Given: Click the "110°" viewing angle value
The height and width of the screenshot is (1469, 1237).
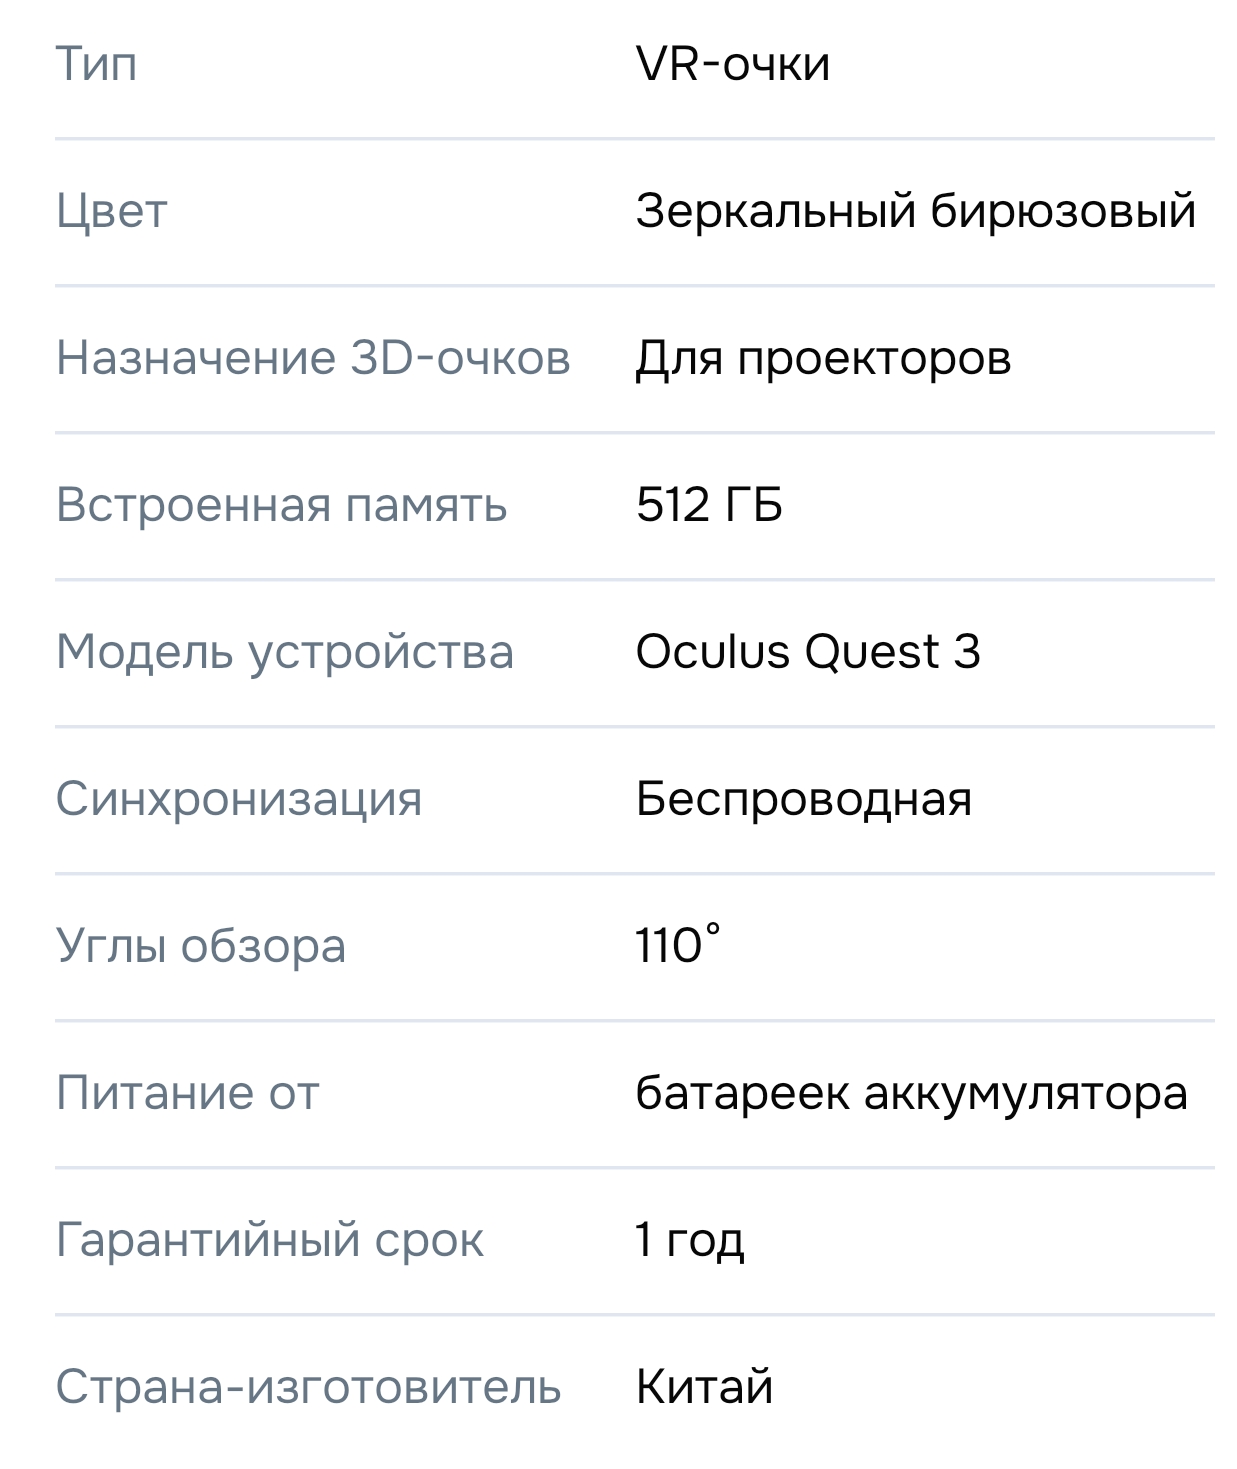Looking at the screenshot, I should click(x=678, y=945).
